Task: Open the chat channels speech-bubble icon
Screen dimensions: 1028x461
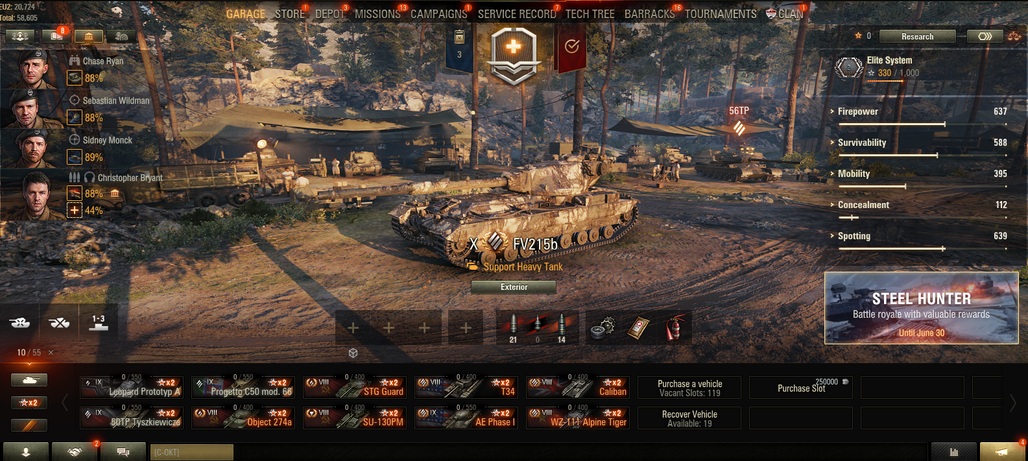Action: pos(123,451)
